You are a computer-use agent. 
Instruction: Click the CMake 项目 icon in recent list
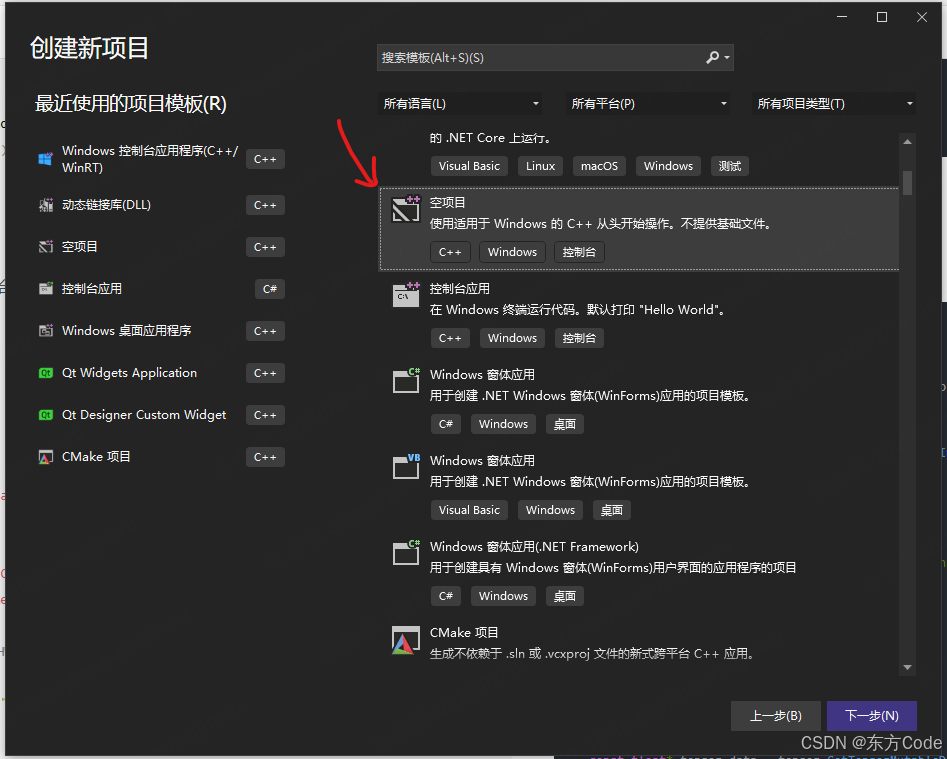click(x=46, y=457)
